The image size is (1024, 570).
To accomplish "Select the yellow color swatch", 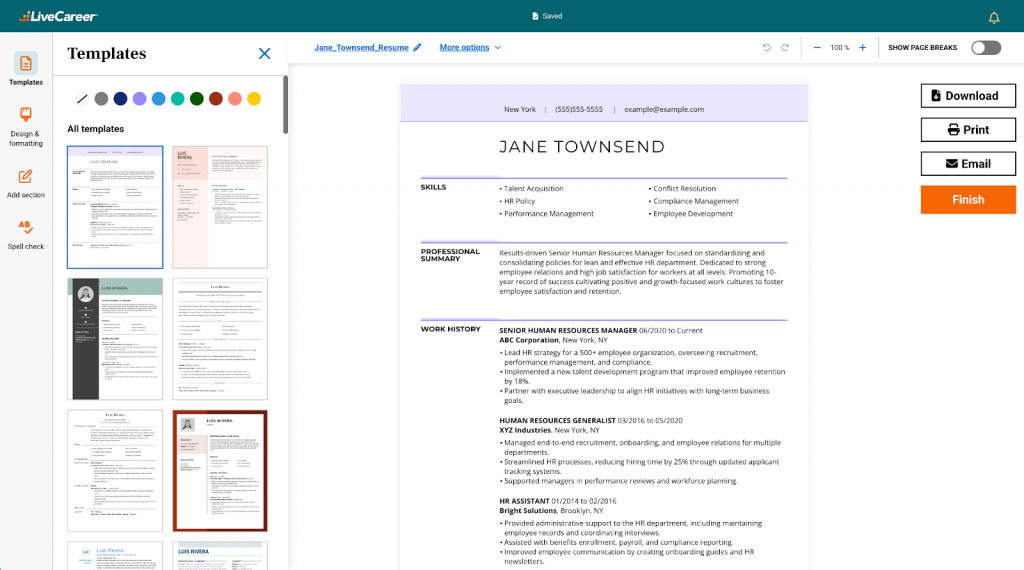I will [254, 98].
